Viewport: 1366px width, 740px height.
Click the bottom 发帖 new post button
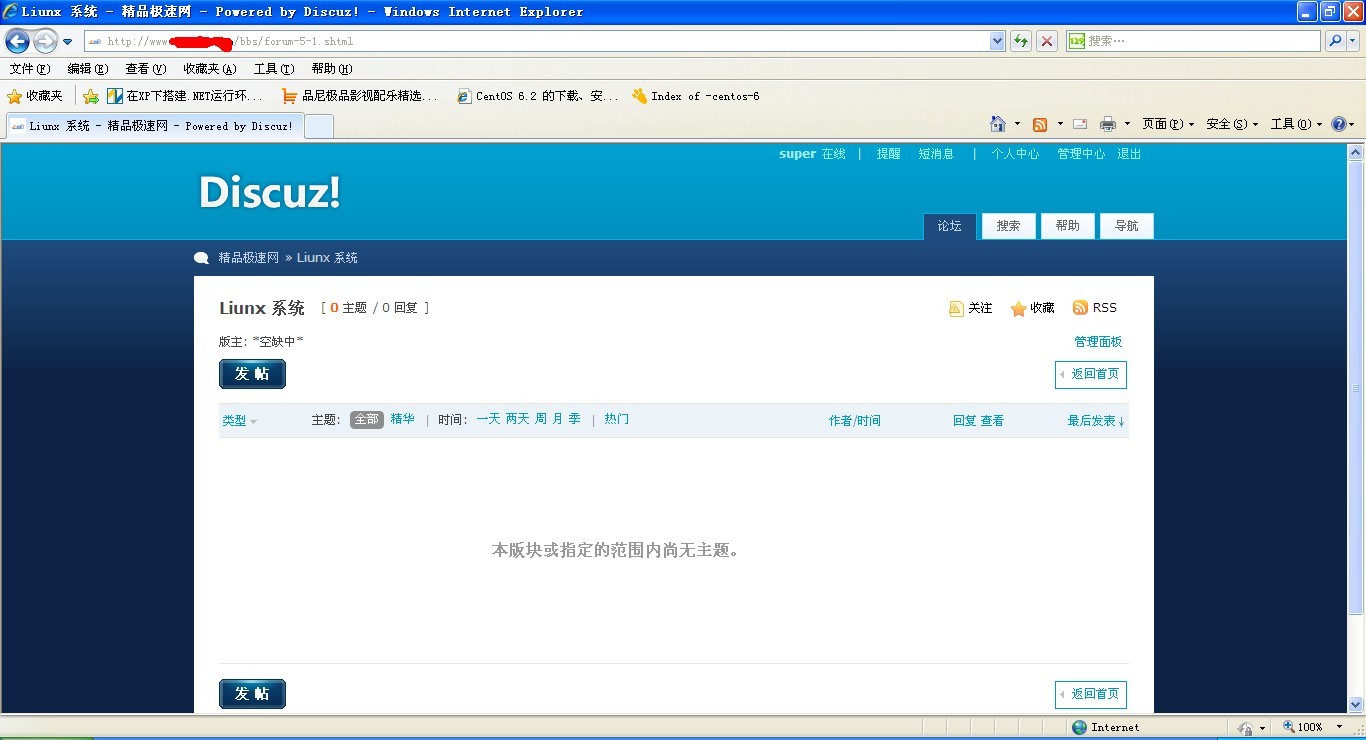[x=252, y=694]
